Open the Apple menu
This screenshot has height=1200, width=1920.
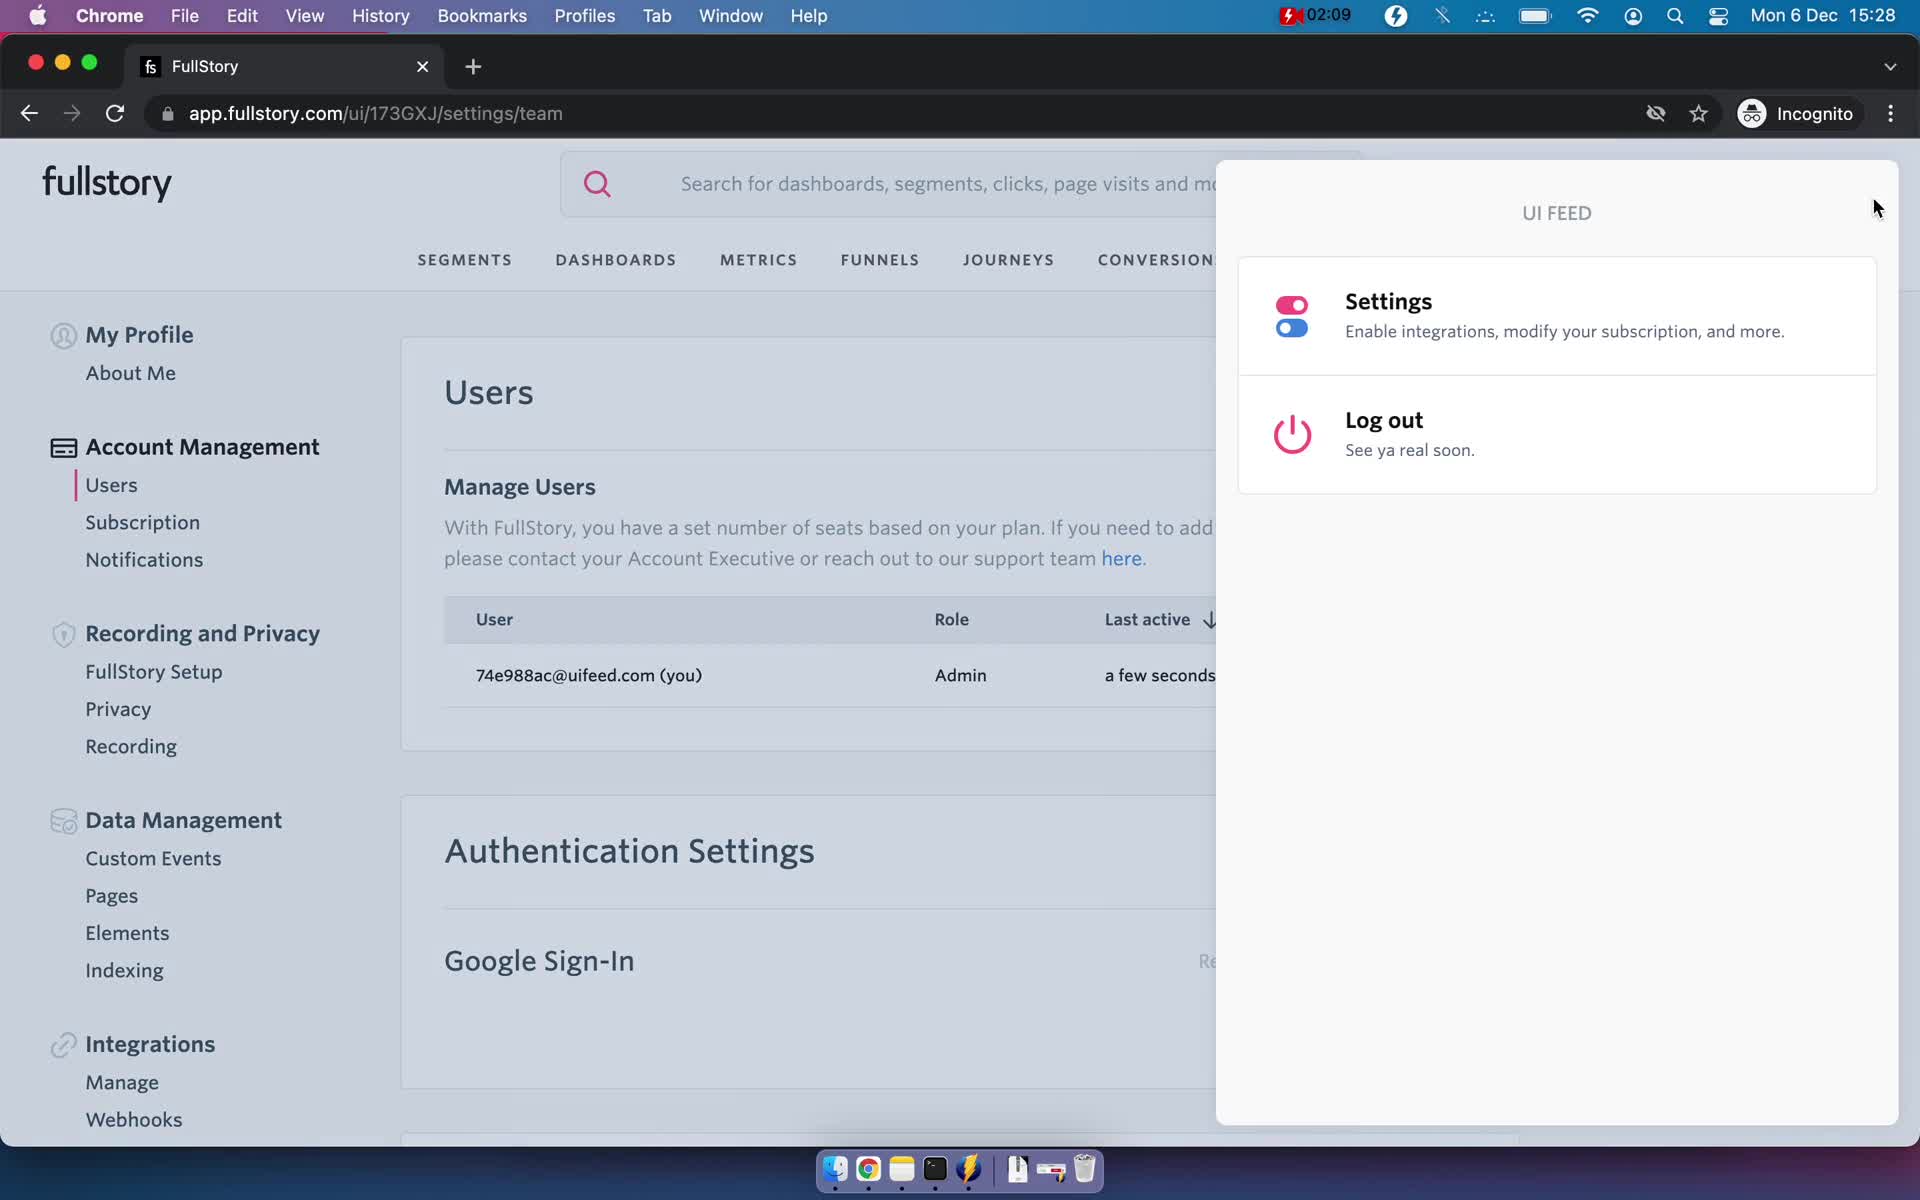pos(38,16)
